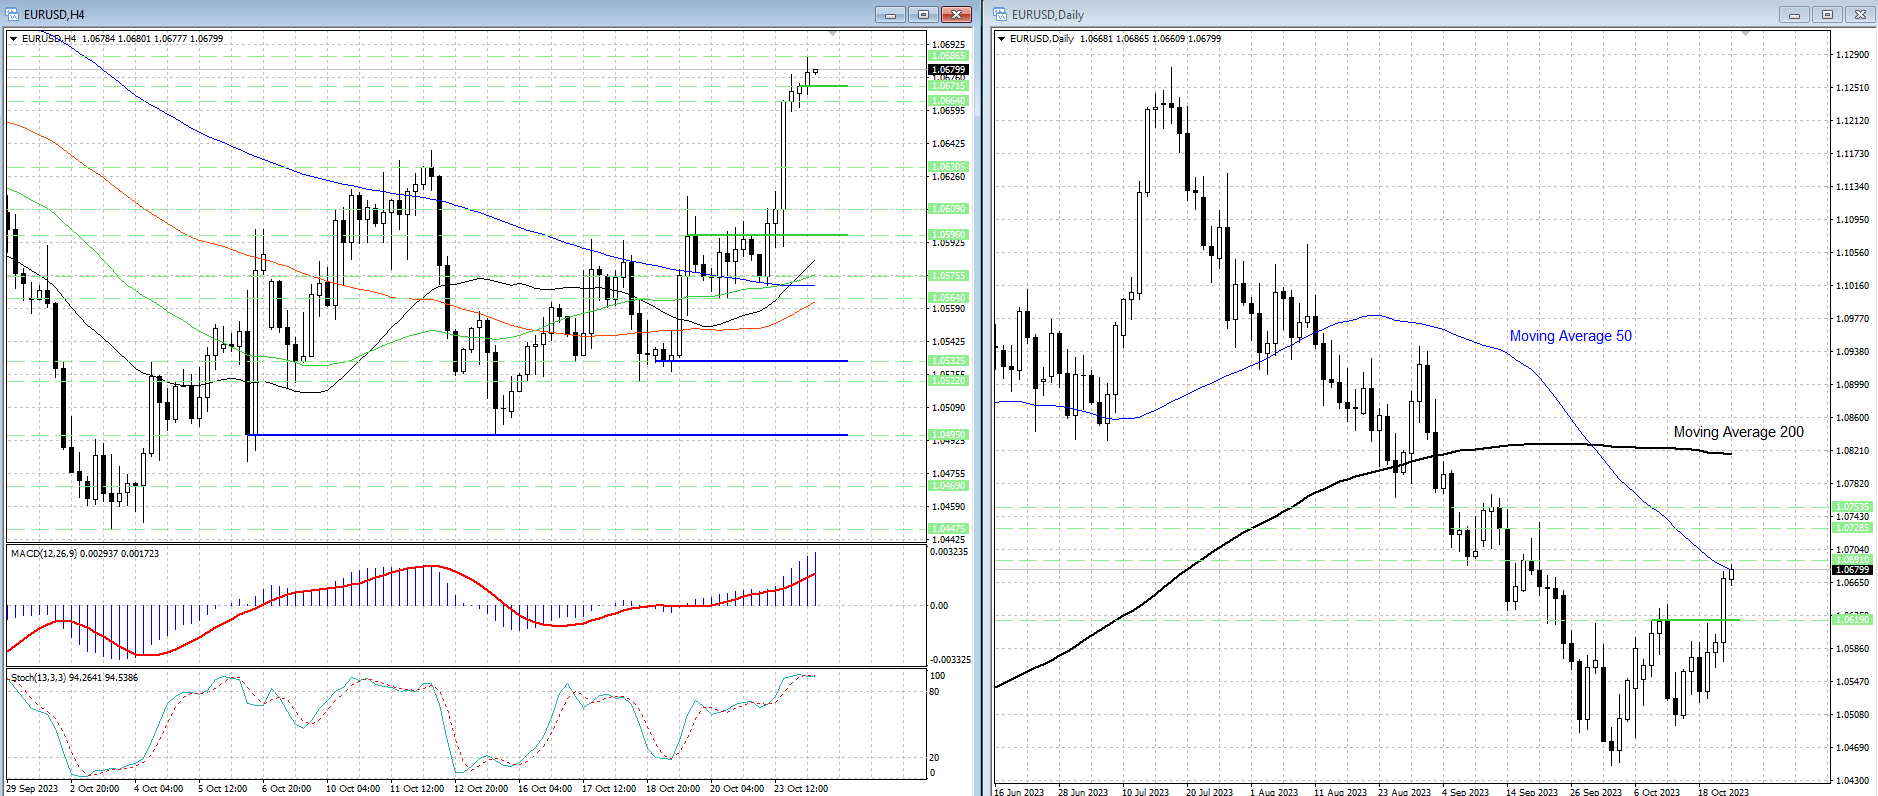Minimize the EURUSD,Daily chart window
The width and height of the screenshot is (1878, 796).
(1794, 14)
